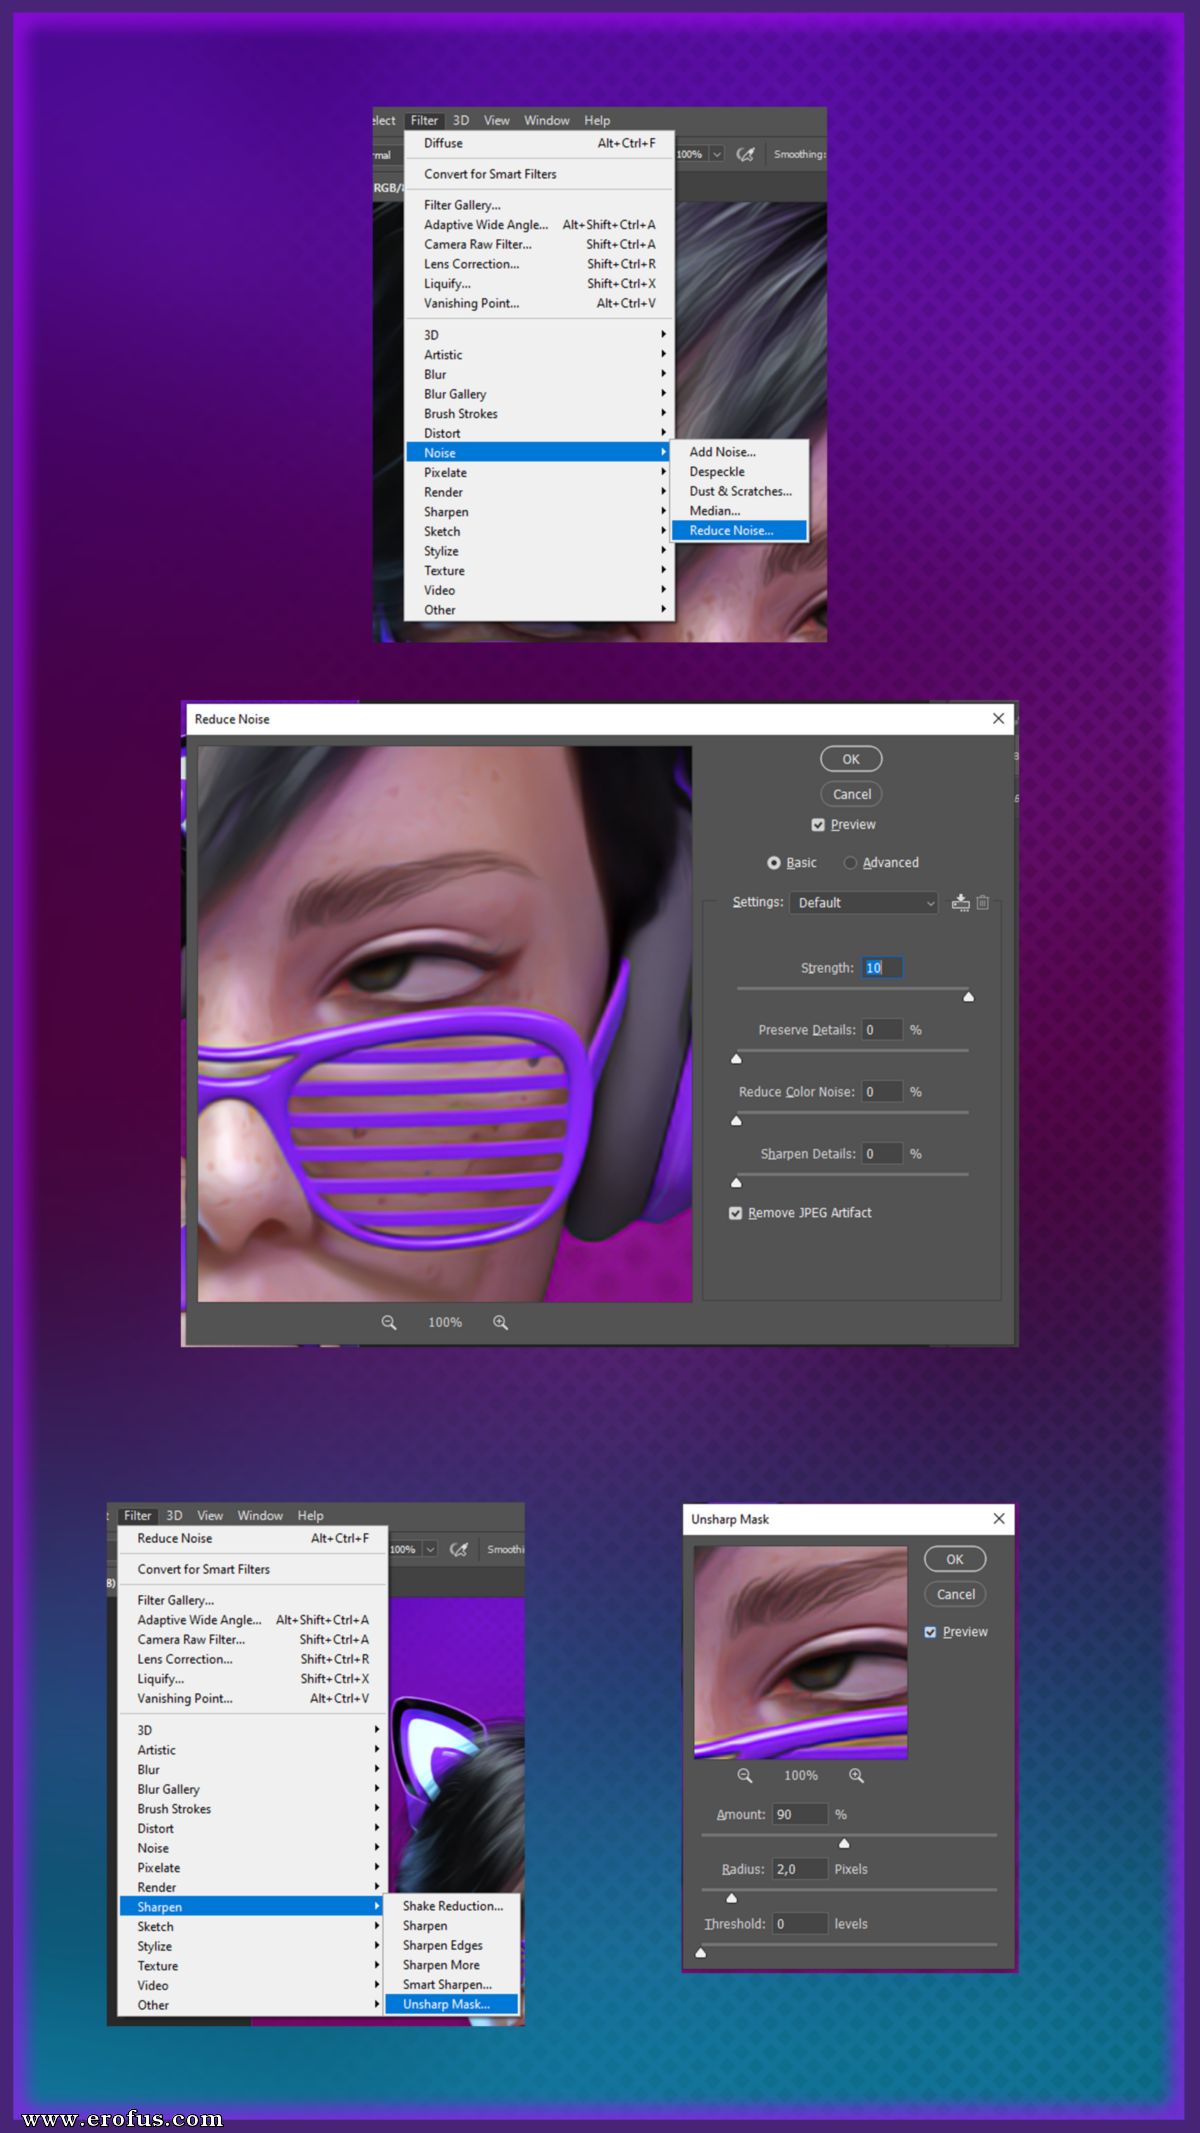Choose Median... from the Noise submenu
The height and width of the screenshot is (2133, 1200).
point(739,511)
